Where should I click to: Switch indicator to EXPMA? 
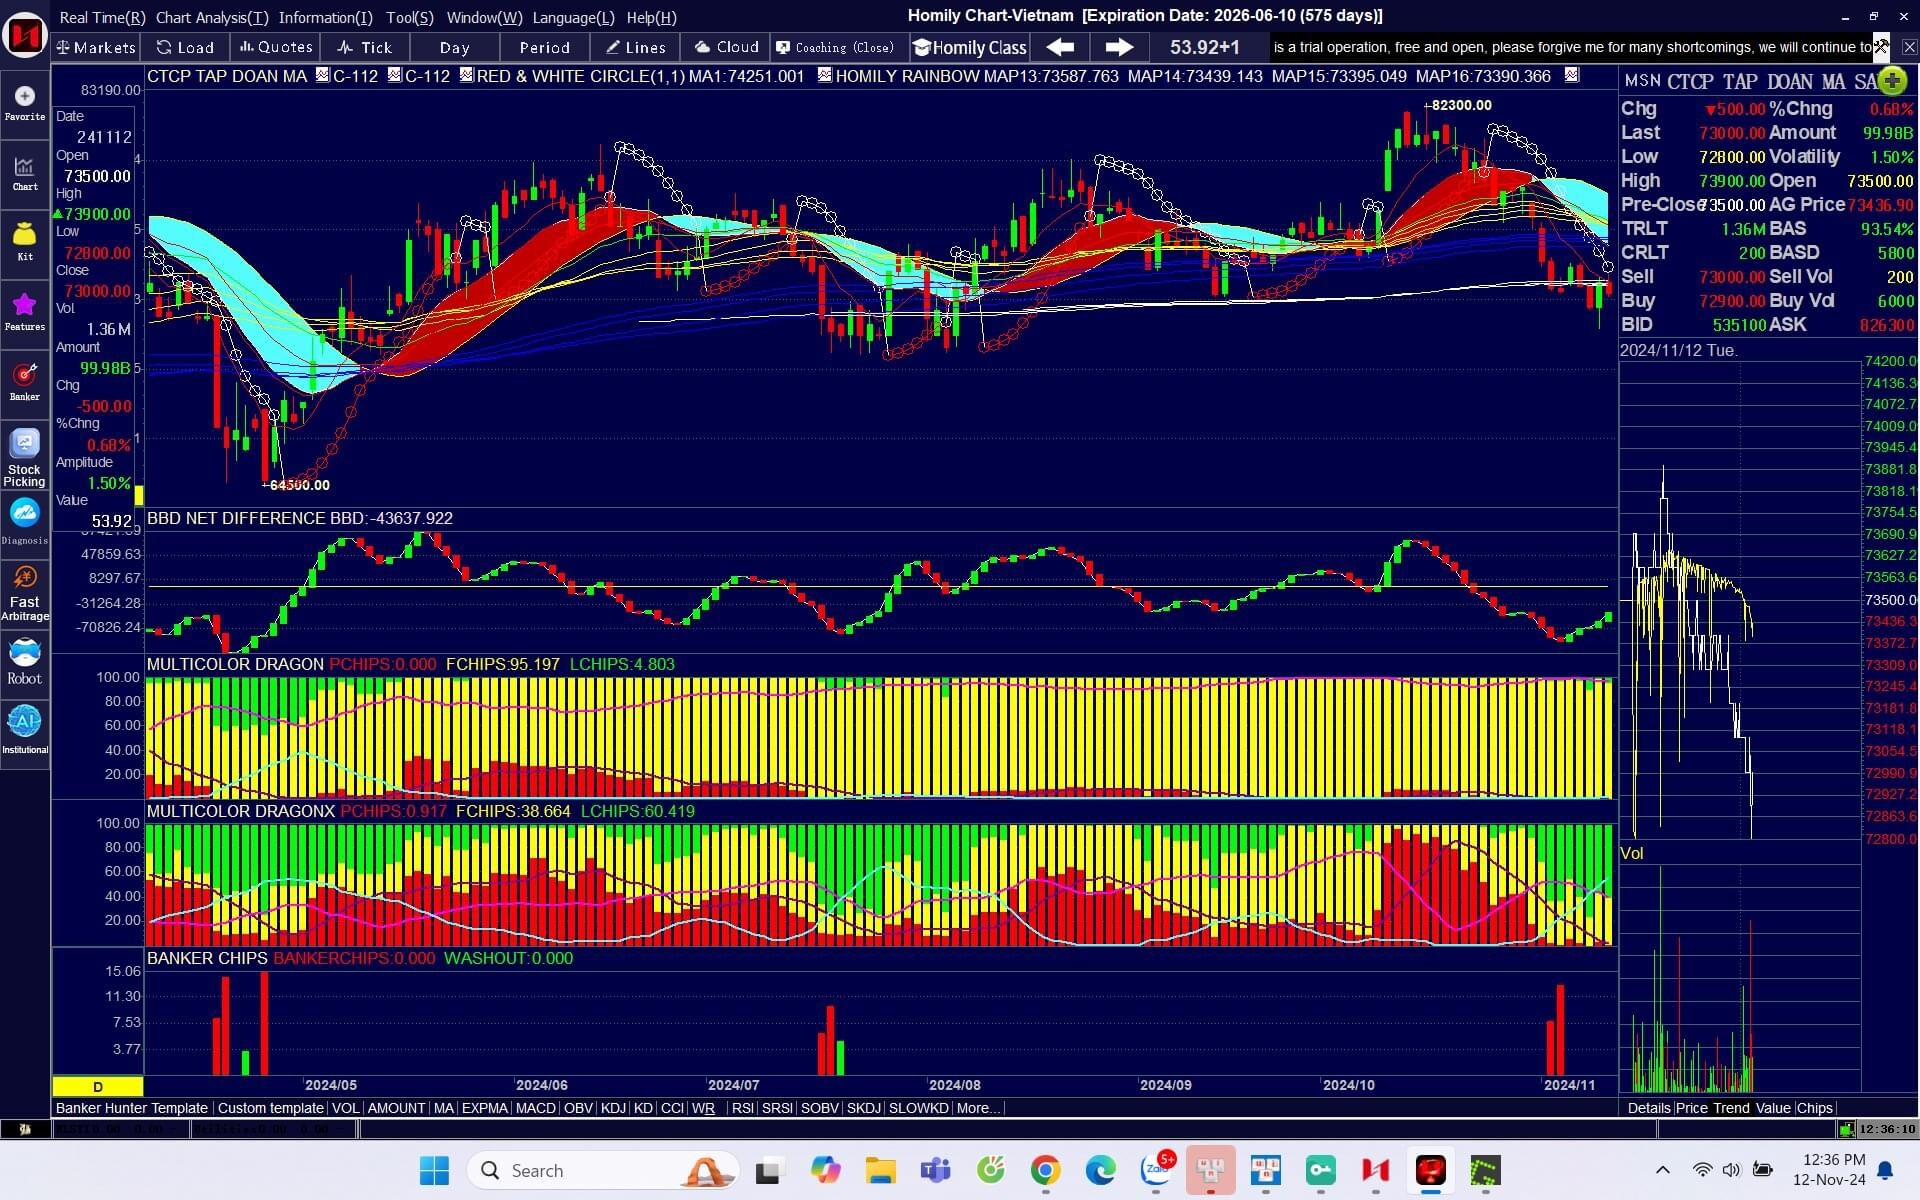coord(484,1108)
